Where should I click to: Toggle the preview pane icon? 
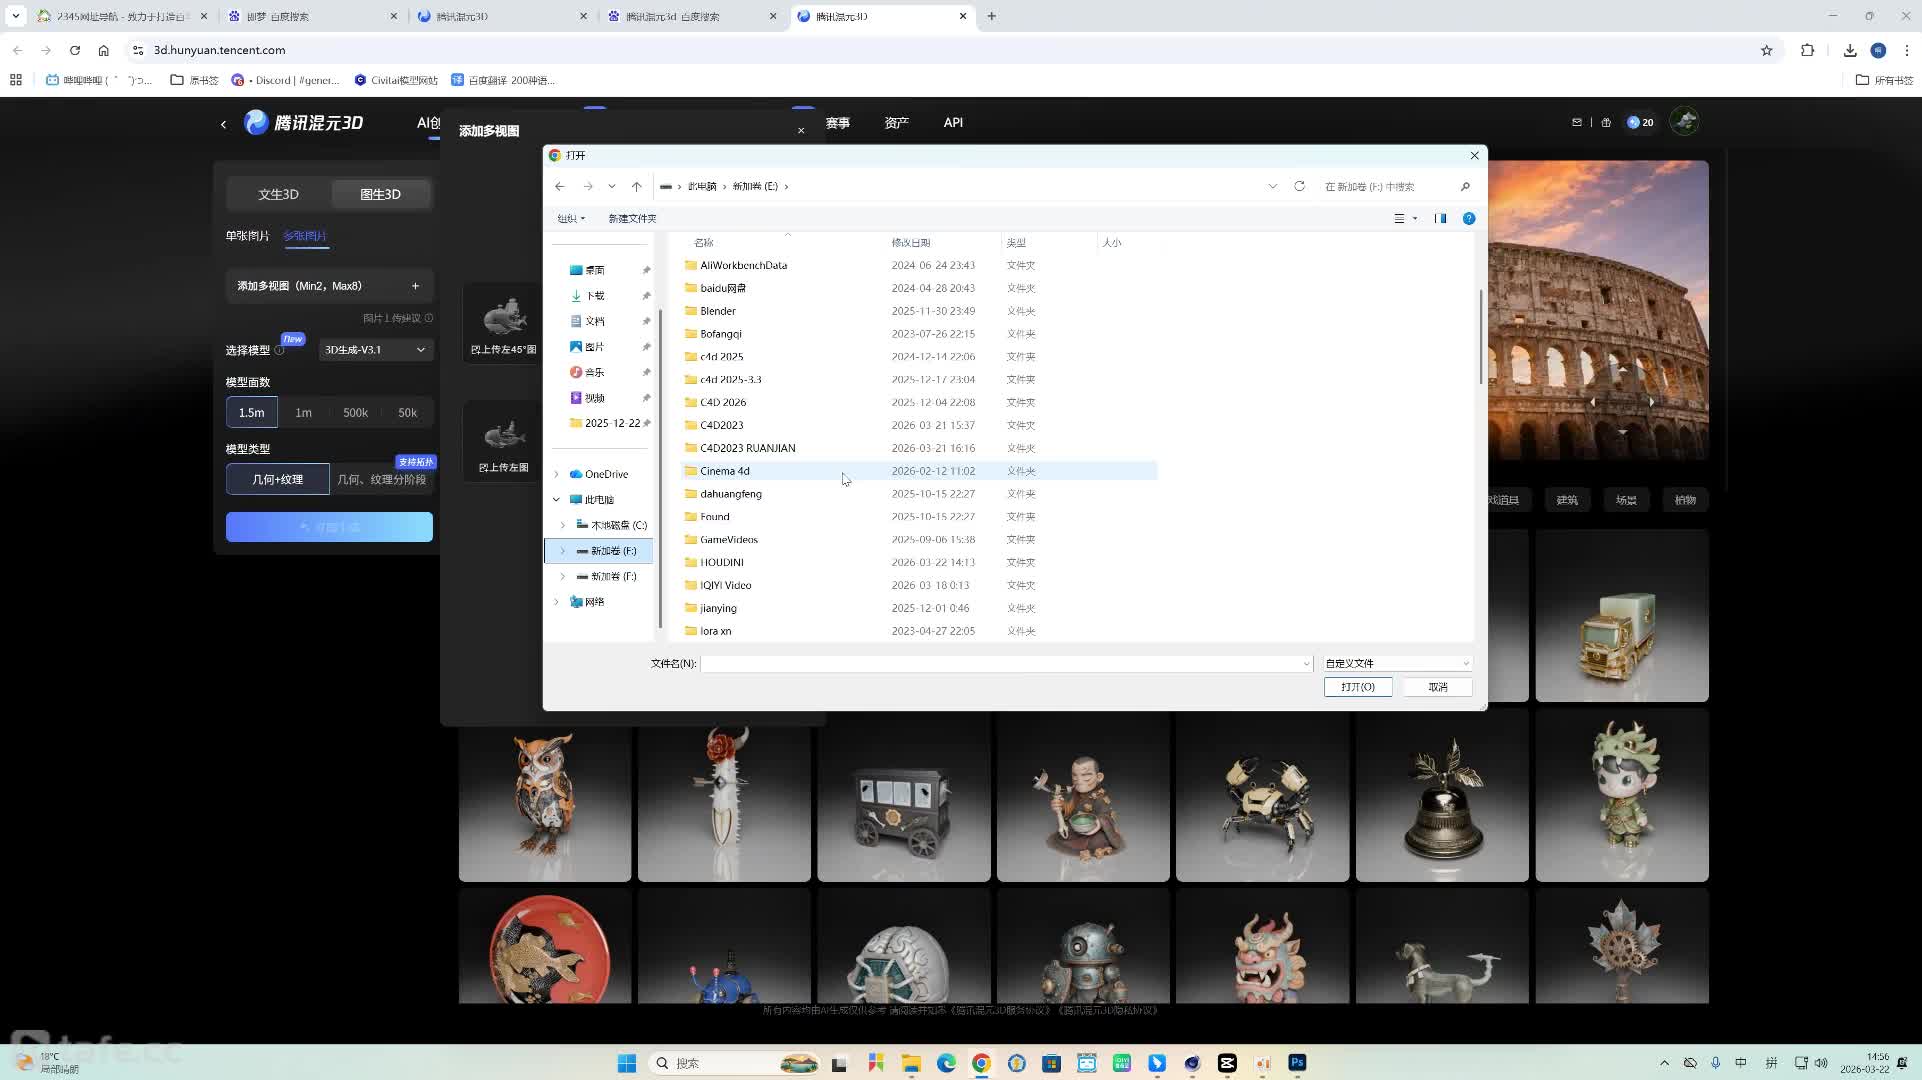click(1440, 219)
